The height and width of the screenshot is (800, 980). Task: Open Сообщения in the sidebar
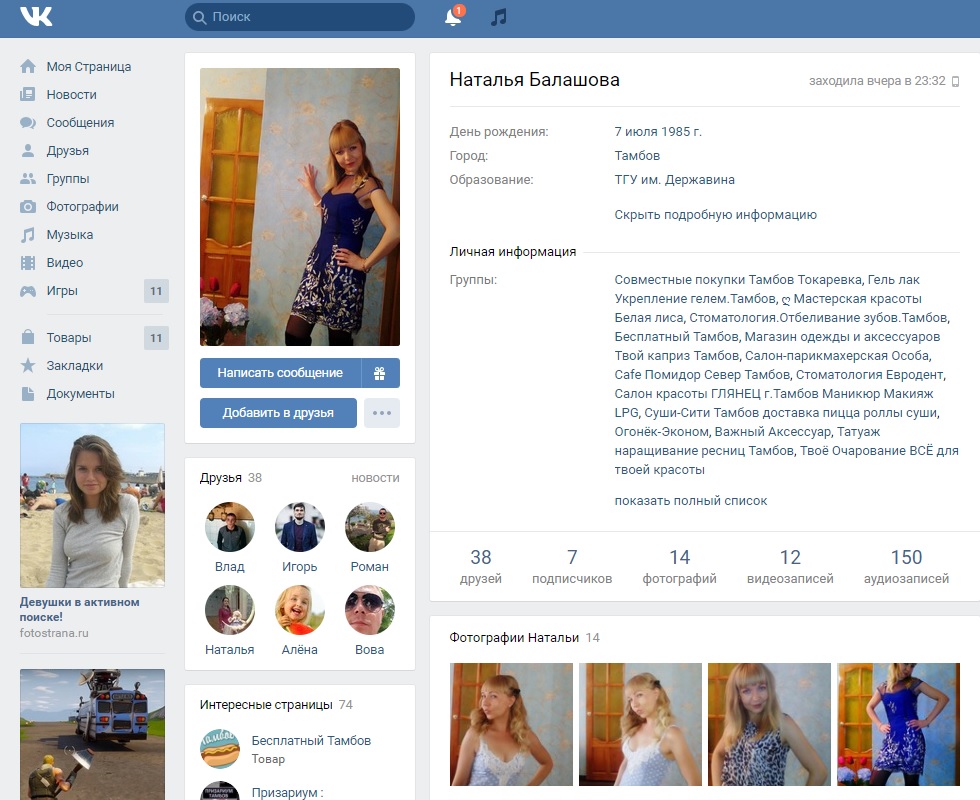point(80,122)
